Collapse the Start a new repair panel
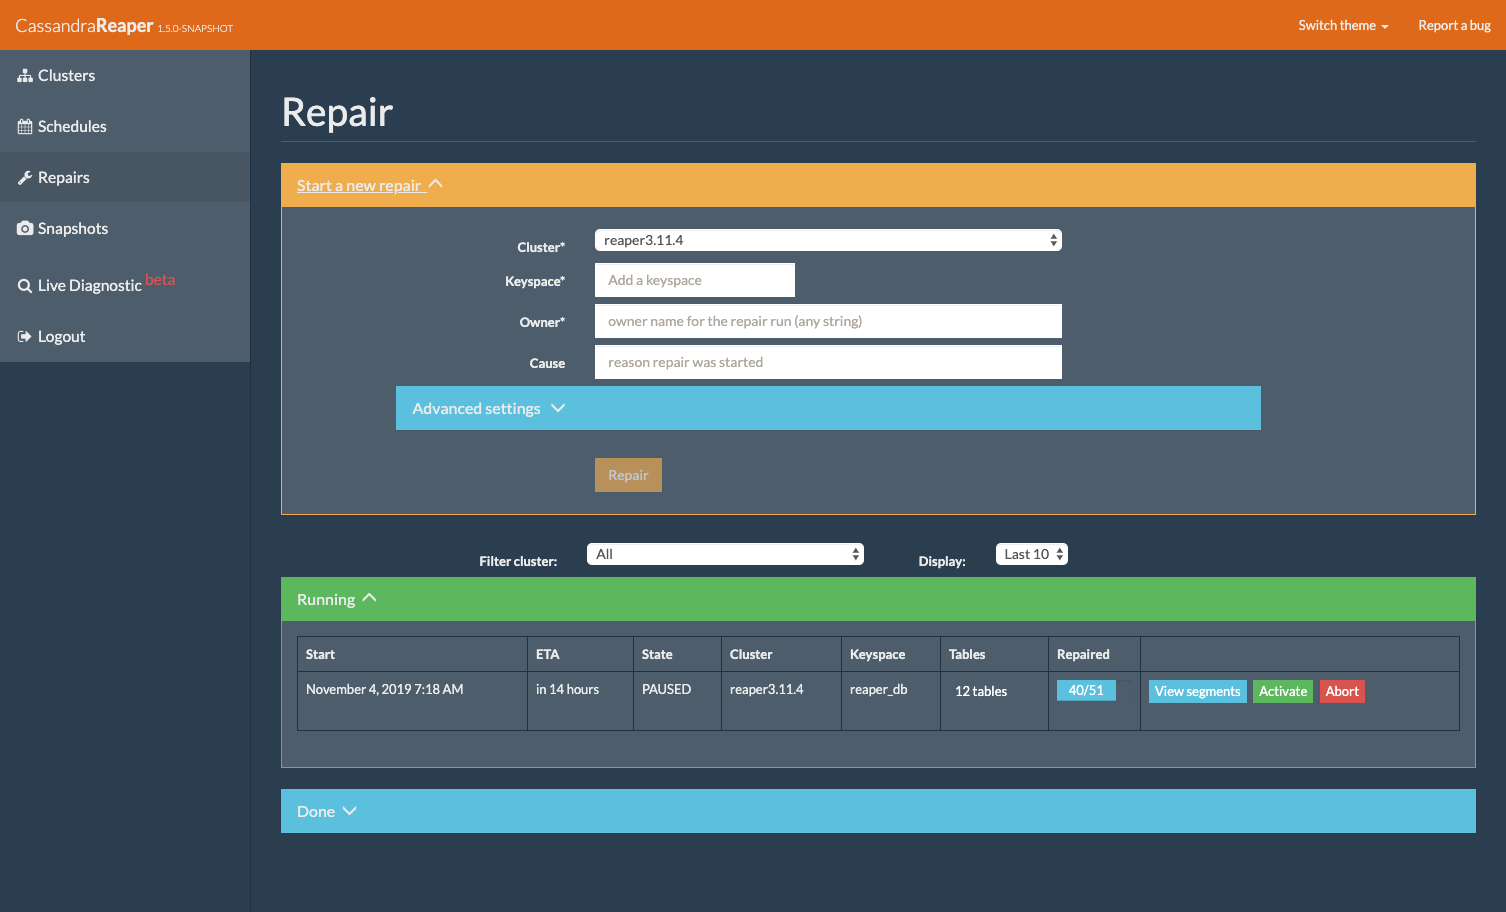Viewport: 1506px width, 912px height. pos(370,185)
